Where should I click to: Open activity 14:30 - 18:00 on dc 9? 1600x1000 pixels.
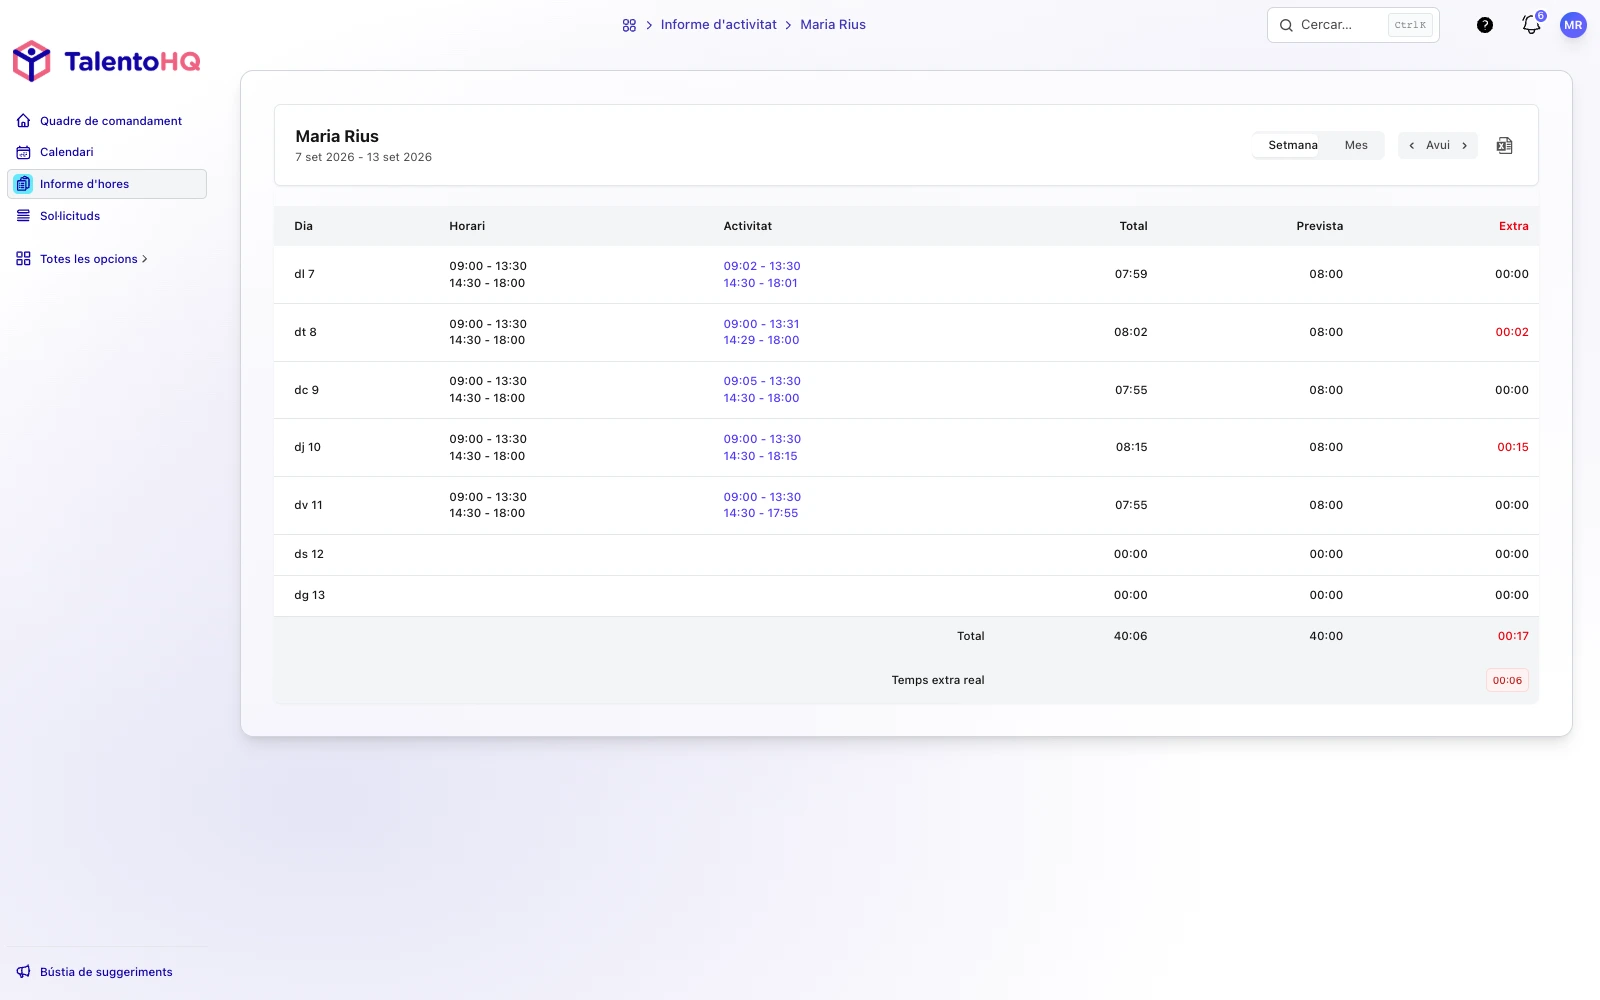point(762,398)
